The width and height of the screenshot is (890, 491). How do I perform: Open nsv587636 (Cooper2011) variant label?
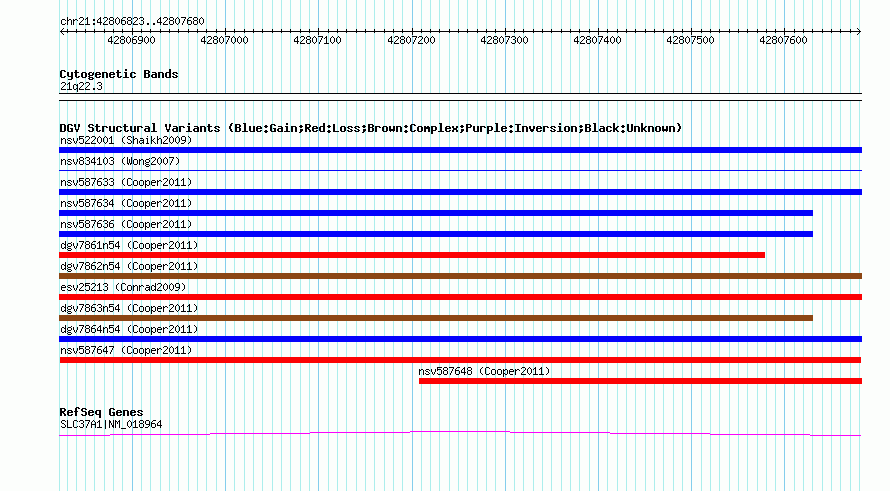[x=126, y=224]
